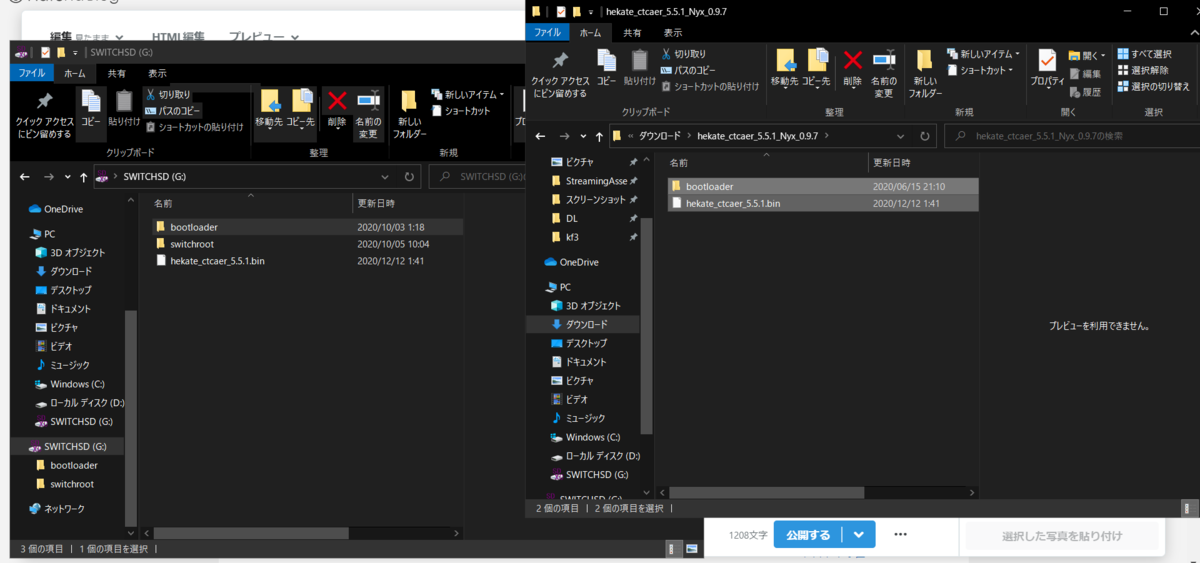This screenshot has width=1200, height=563.
Task: Open ファイル menu in hekate window
Action: click(547, 32)
